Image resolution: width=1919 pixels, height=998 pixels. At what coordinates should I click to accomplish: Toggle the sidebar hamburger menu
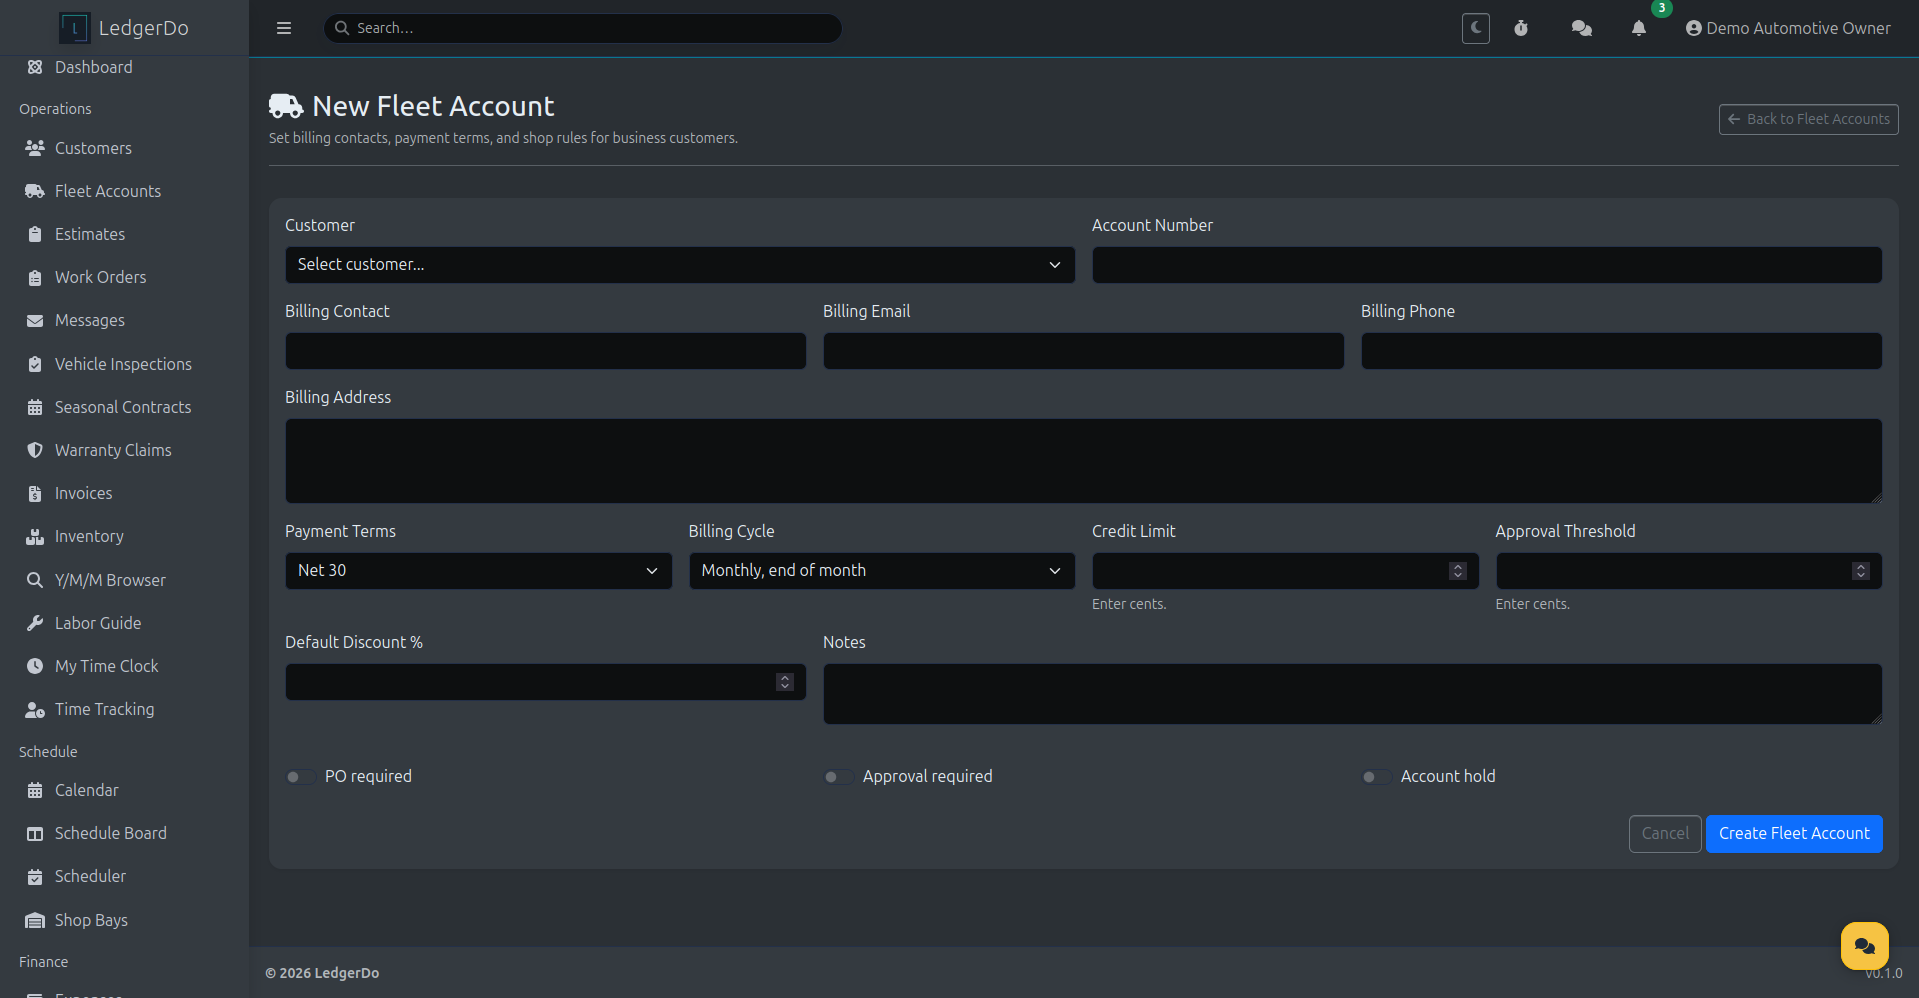[284, 28]
